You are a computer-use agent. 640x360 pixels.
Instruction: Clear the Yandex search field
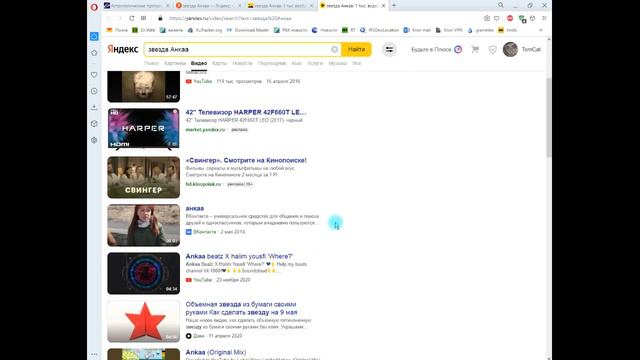[334, 49]
